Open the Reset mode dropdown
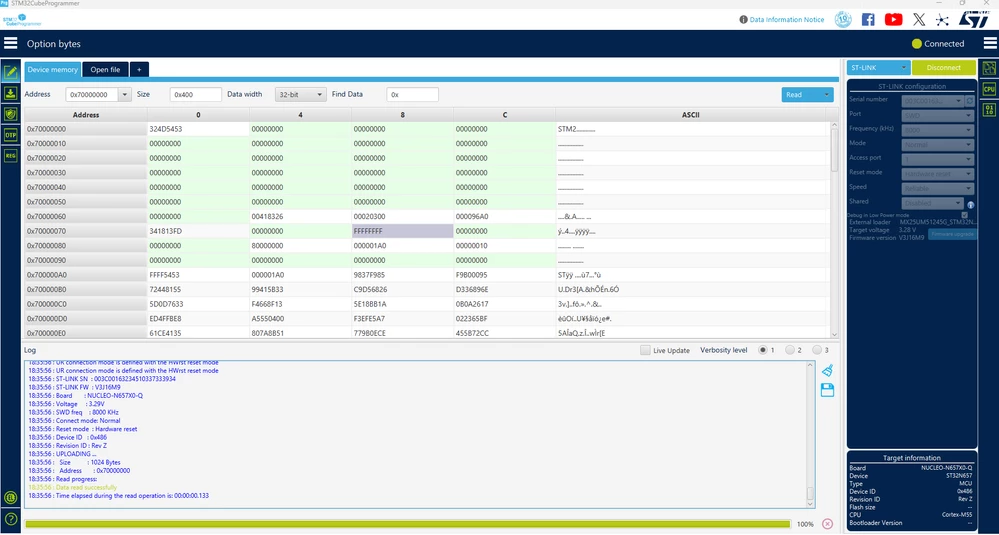 pos(938,173)
